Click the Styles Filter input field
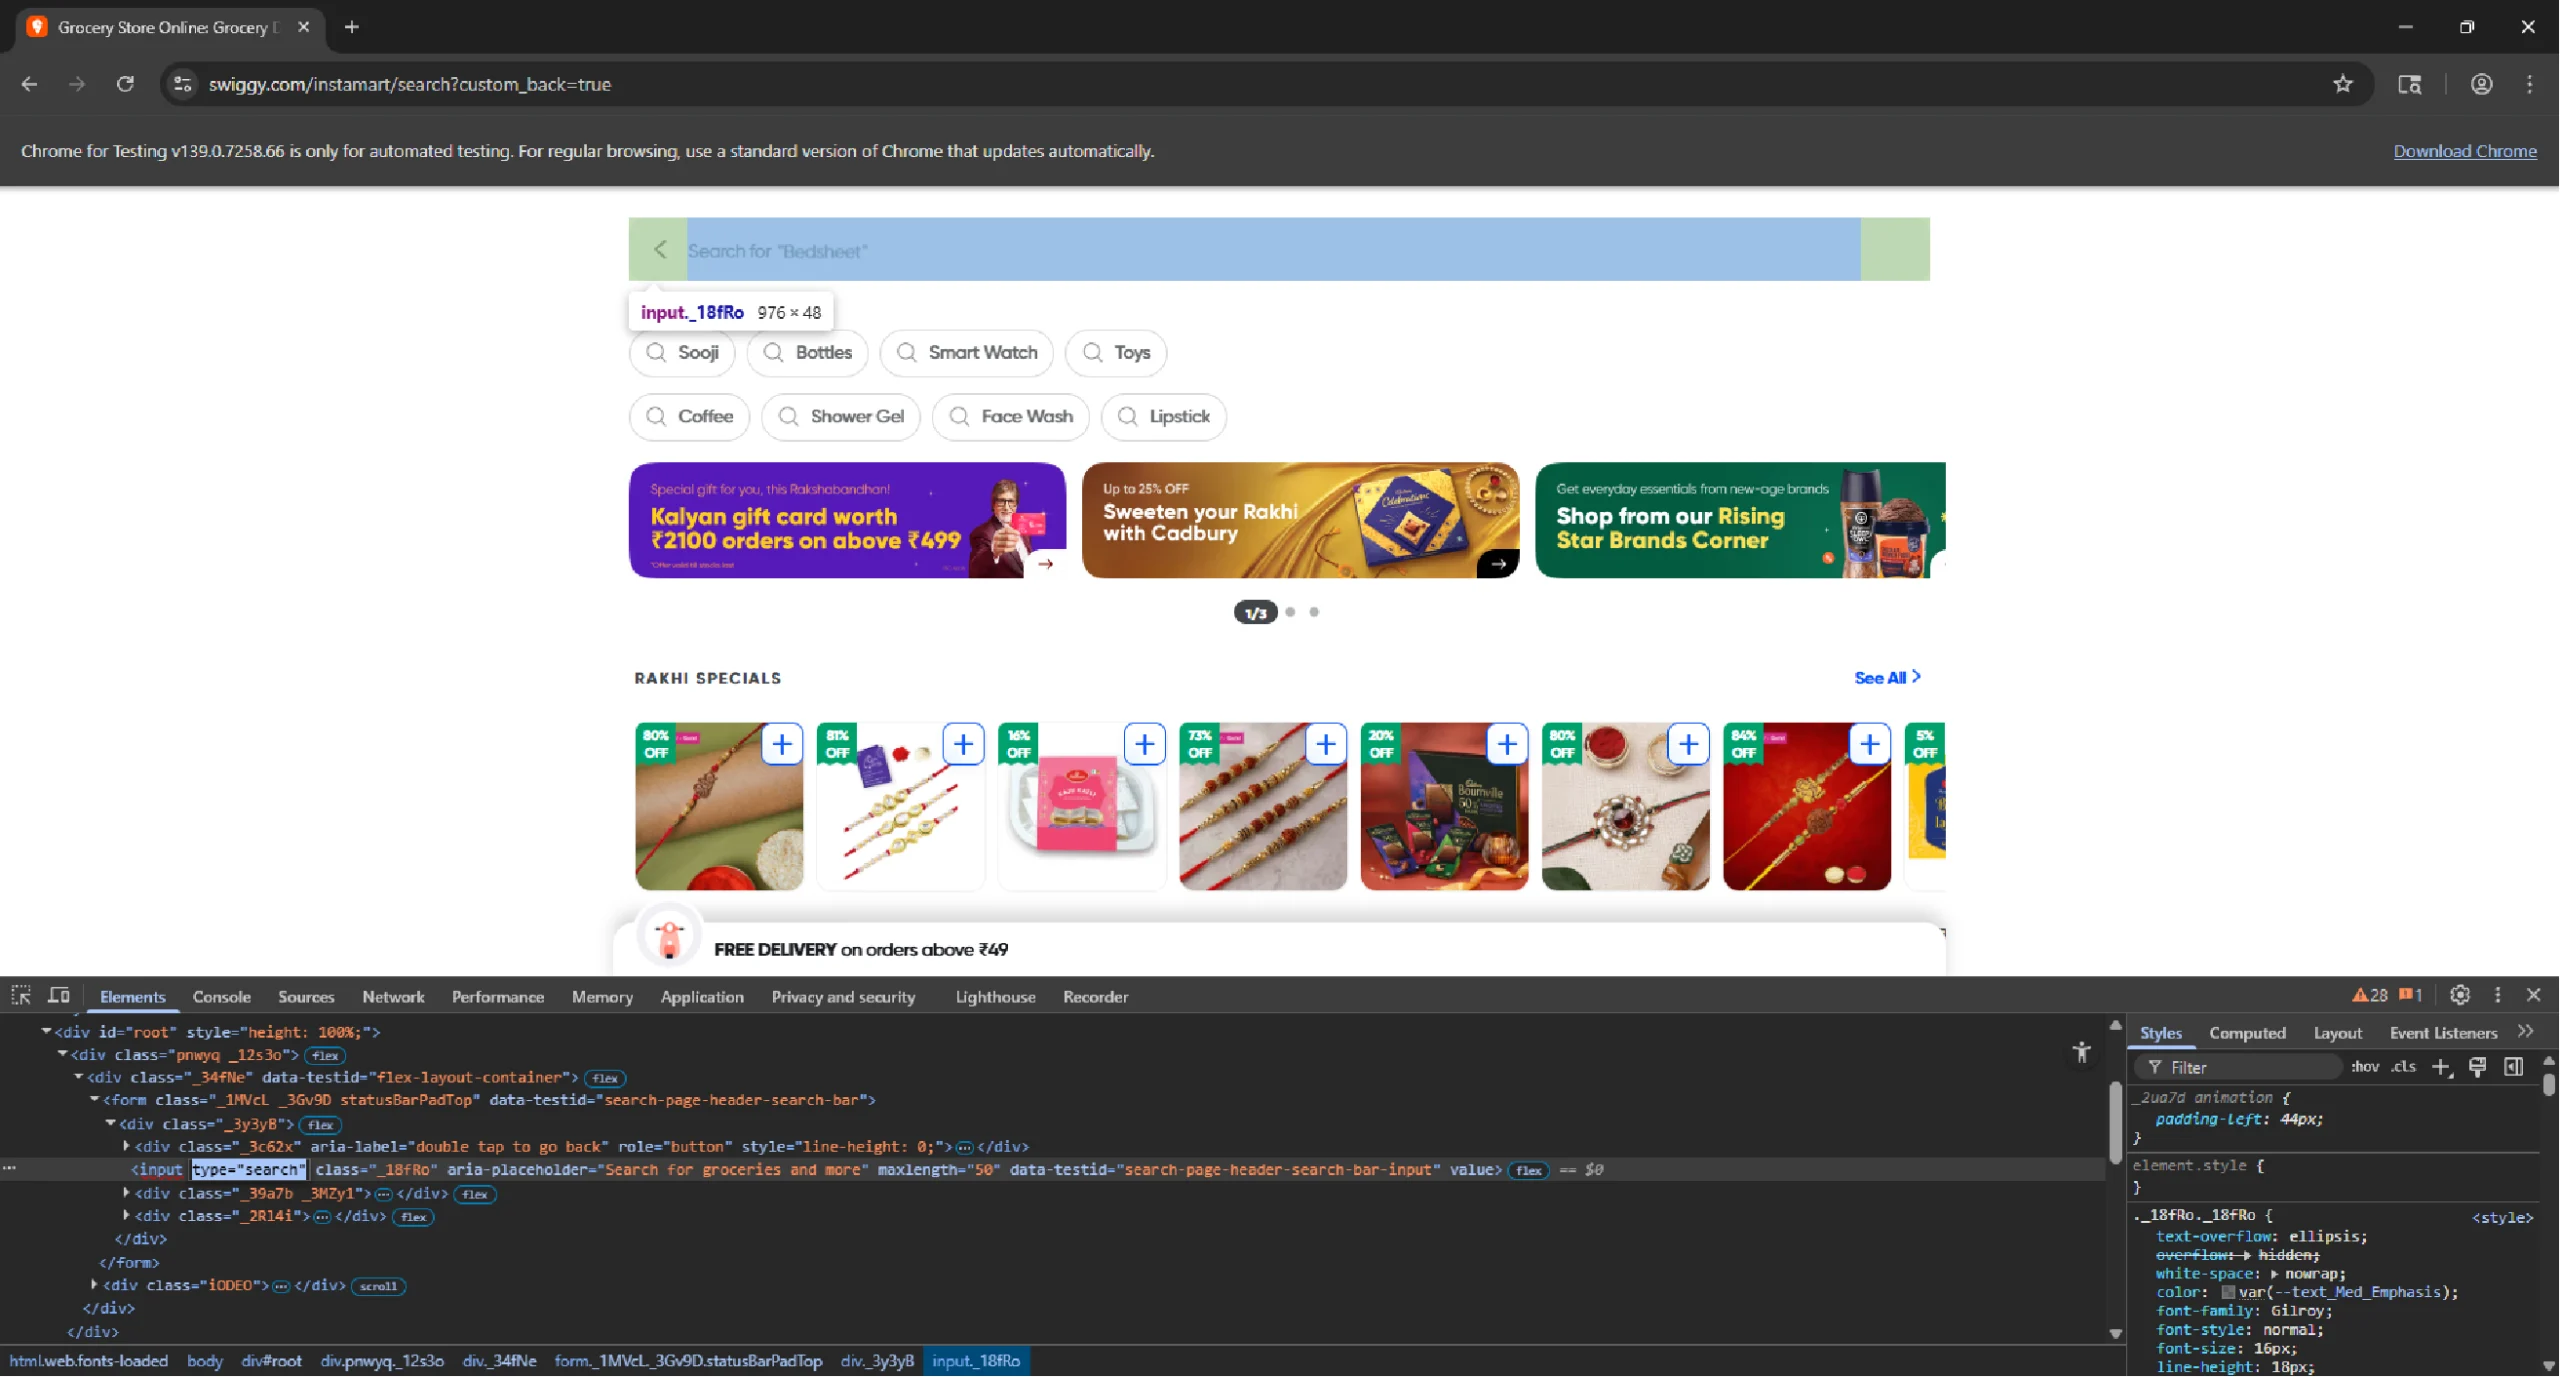2560x1377 pixels. click(2240, 1068)
